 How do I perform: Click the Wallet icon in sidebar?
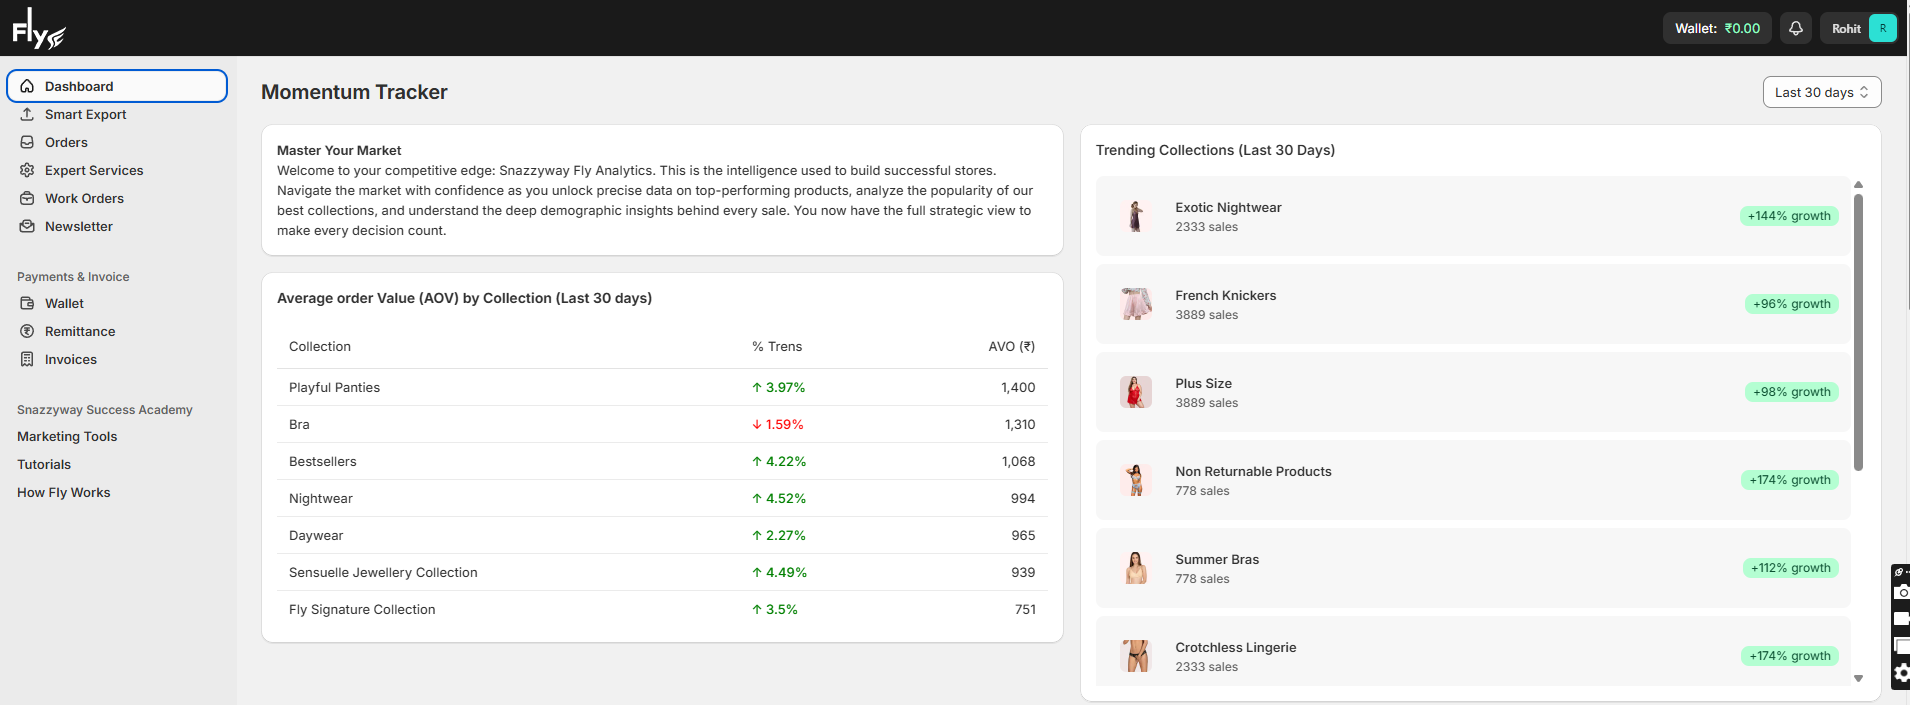tap(27, 303)
